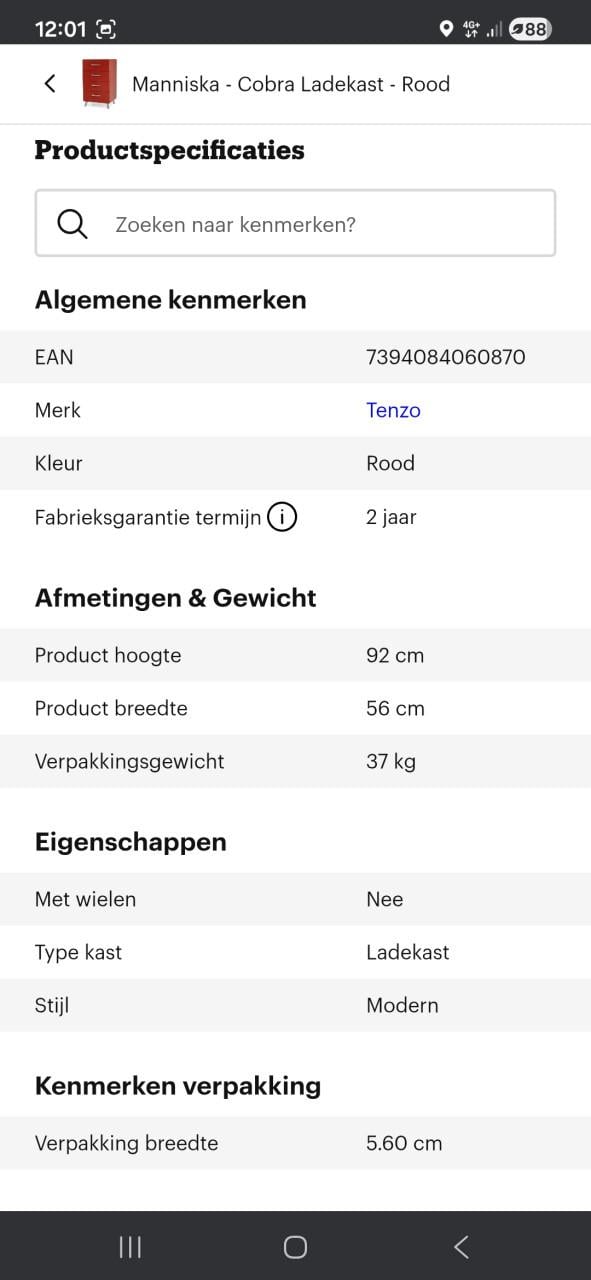The height and width of the screenshot is (1280, 591).
Task: Tap the location pin icon in status bar
Action: tap(447, 29)
